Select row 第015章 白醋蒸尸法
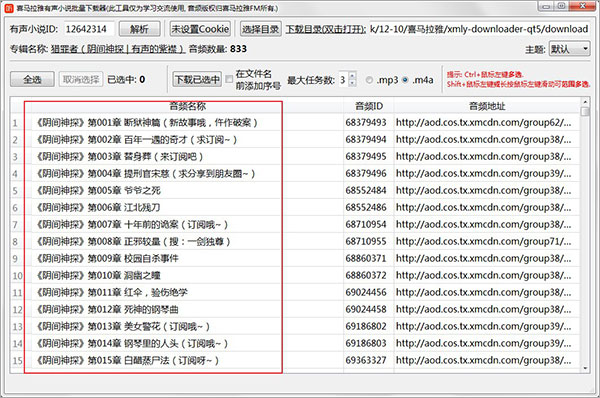This screenshot has height=398, width=600. [x=188, y=360]
